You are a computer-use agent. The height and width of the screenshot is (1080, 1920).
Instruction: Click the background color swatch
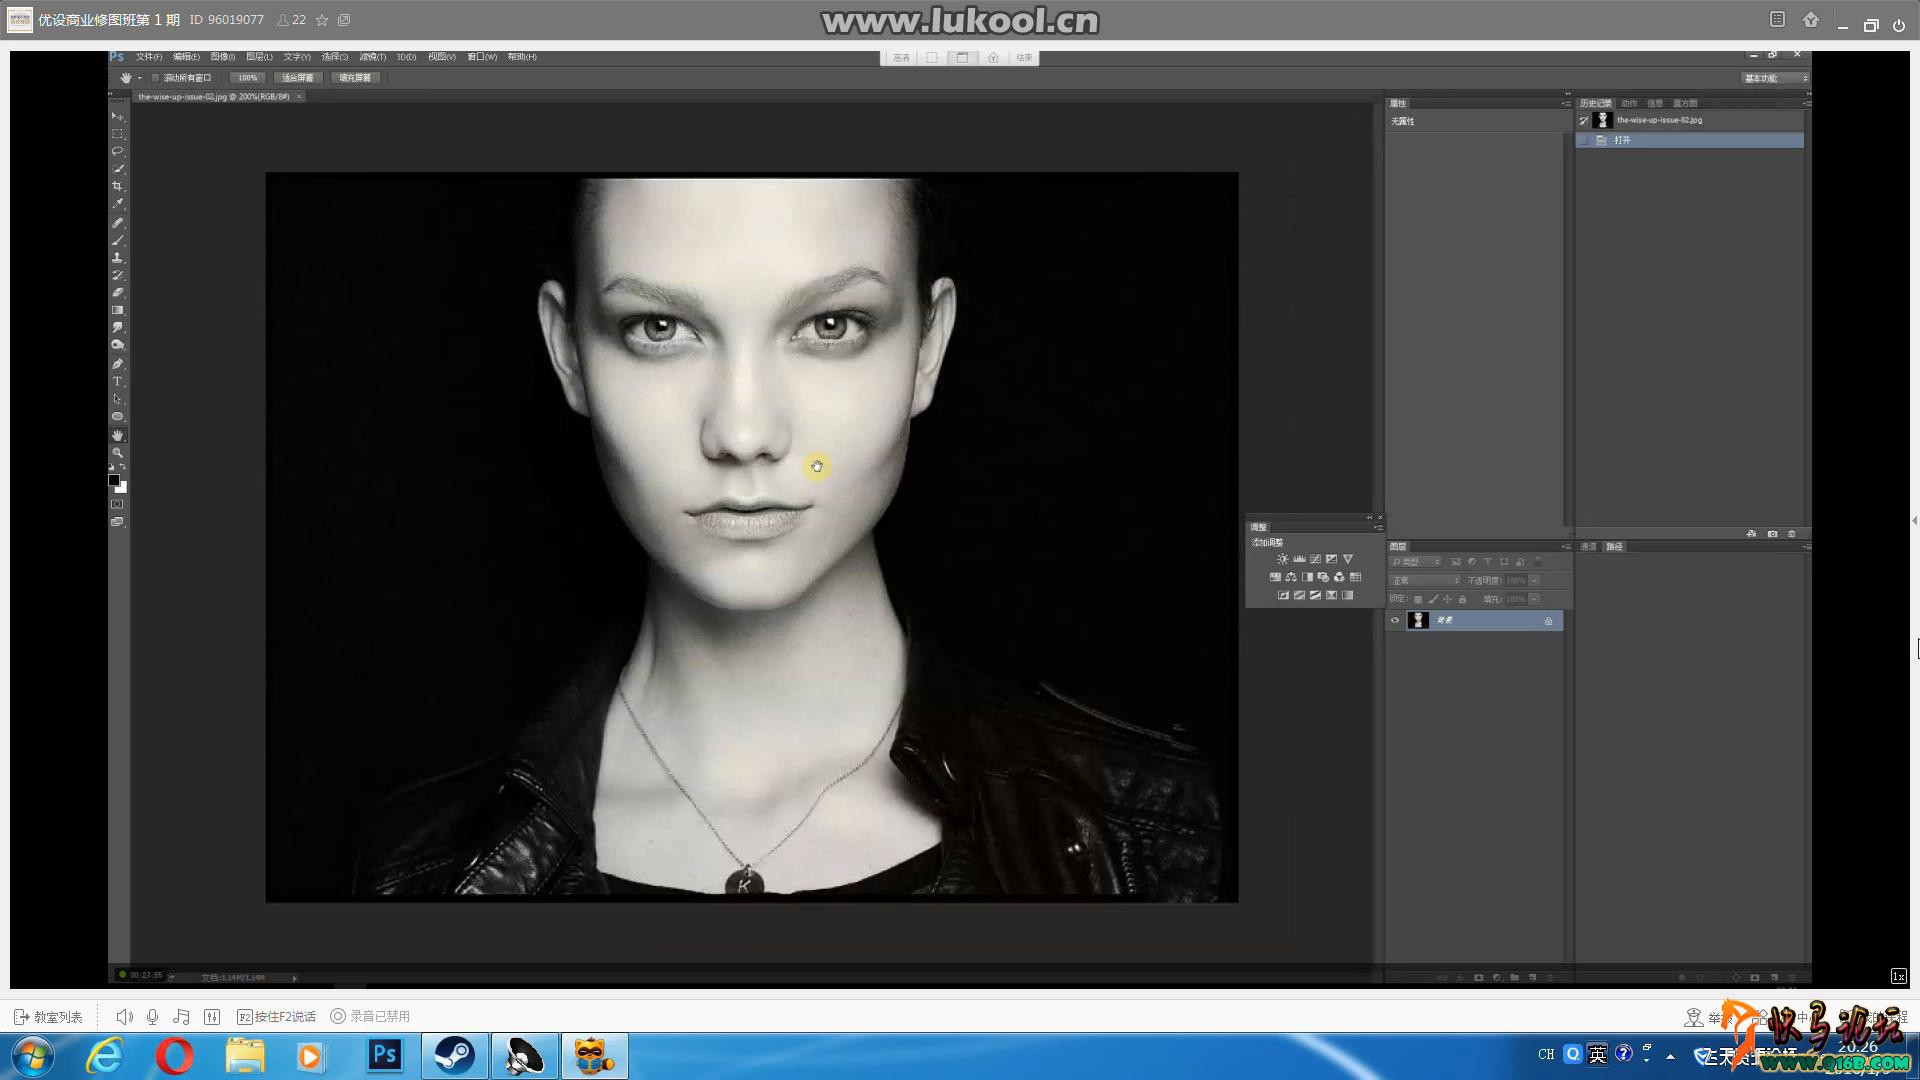122,488
